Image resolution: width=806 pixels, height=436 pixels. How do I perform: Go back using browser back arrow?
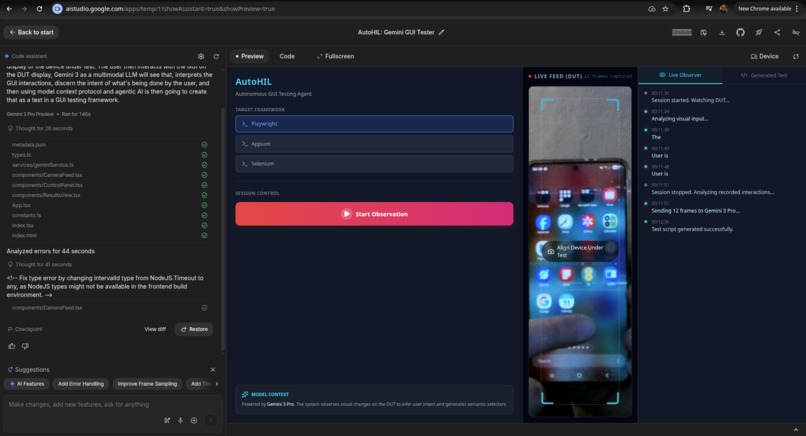pos(9,9)
